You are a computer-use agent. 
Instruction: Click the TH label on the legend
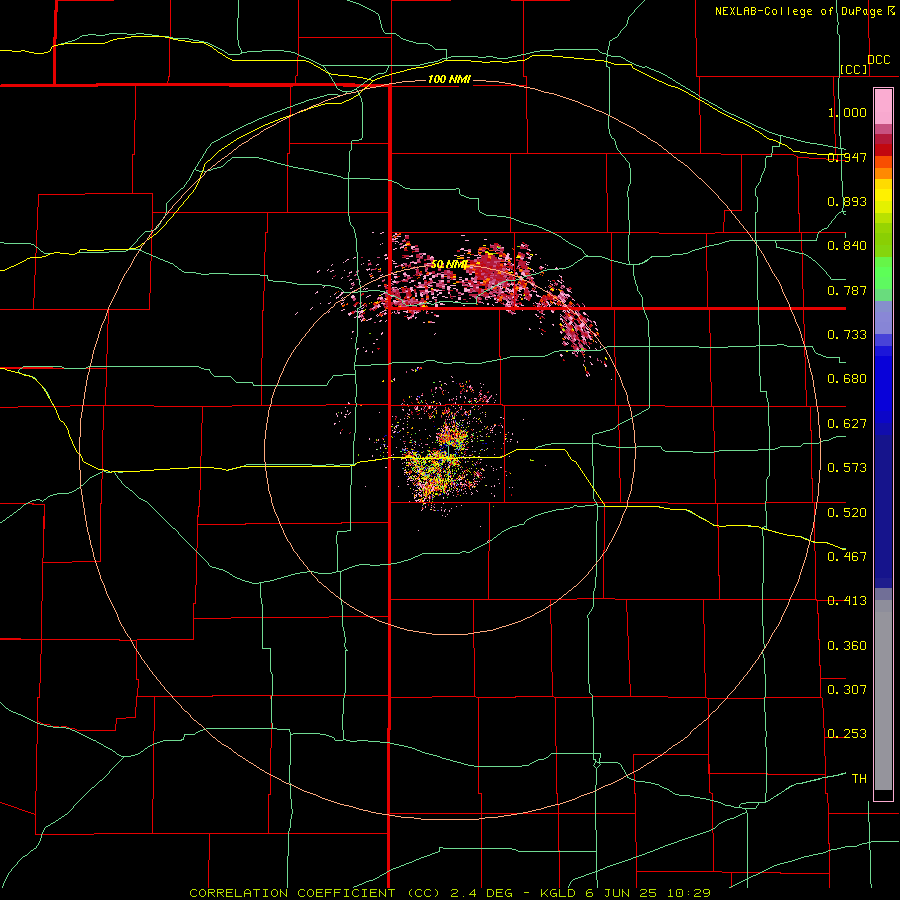point(859,778)
